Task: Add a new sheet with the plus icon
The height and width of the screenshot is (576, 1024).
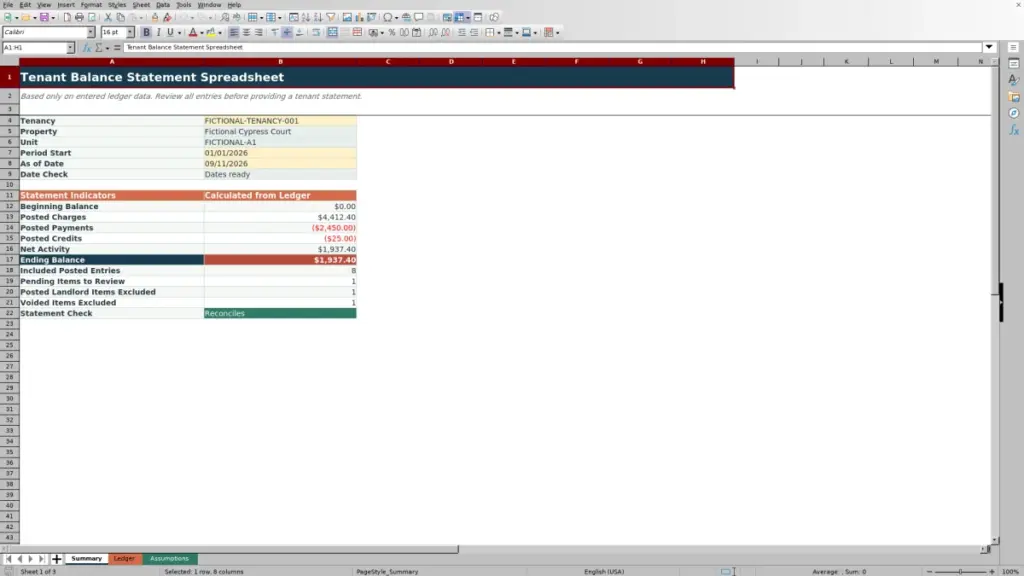Action: (57, 559)
